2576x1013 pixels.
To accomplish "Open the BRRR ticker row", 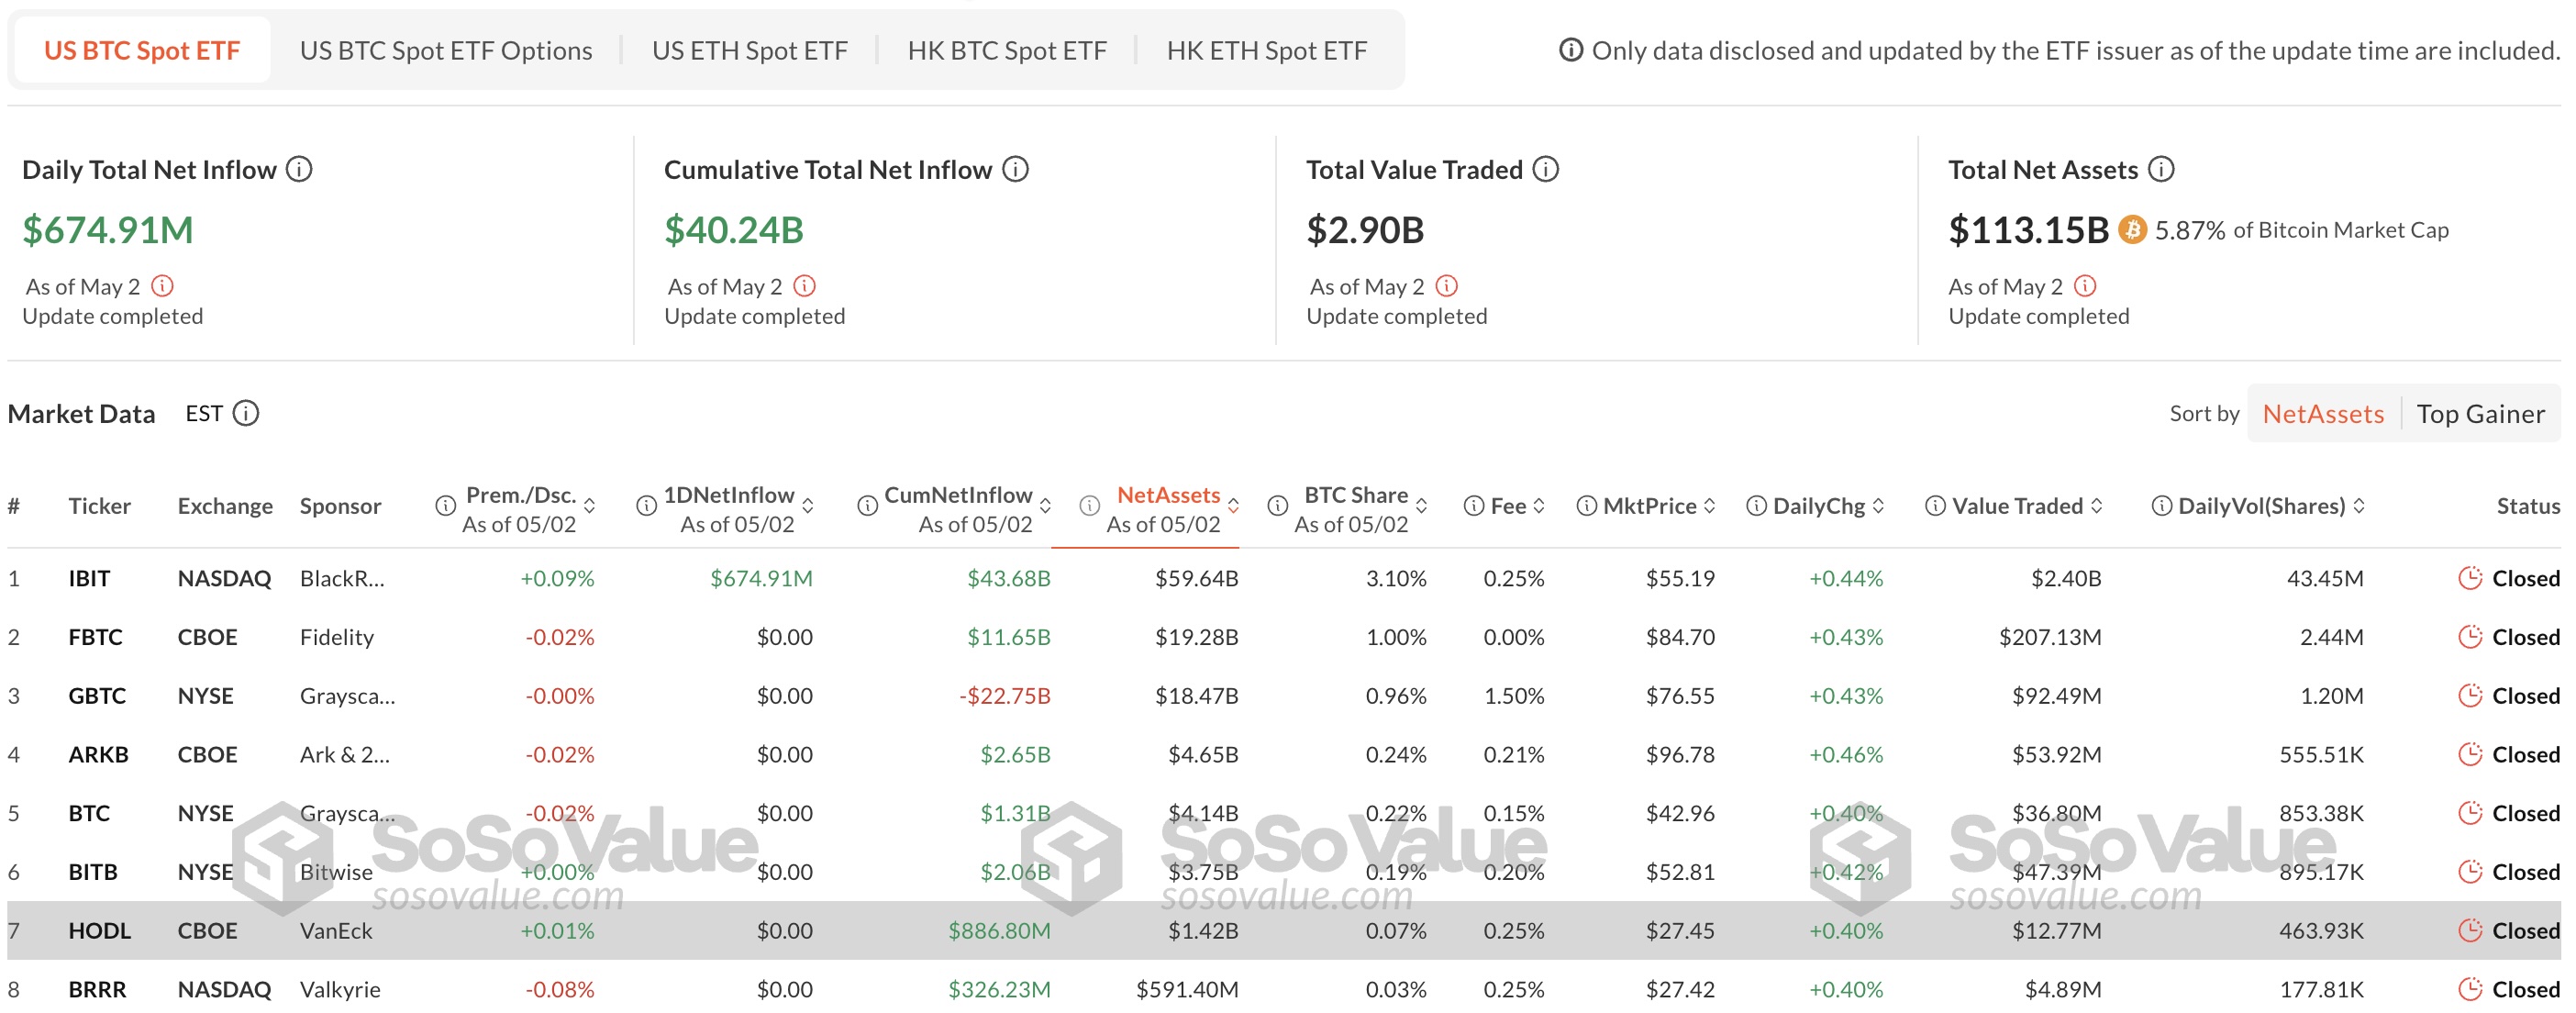I will pyautogui.click(x=1284, y=989).
